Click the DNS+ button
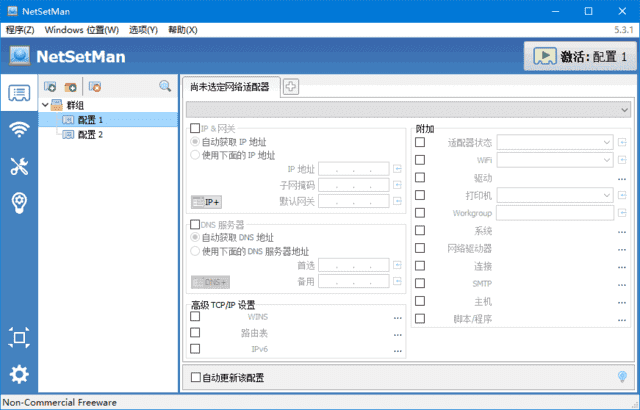 tap(210, 282)
